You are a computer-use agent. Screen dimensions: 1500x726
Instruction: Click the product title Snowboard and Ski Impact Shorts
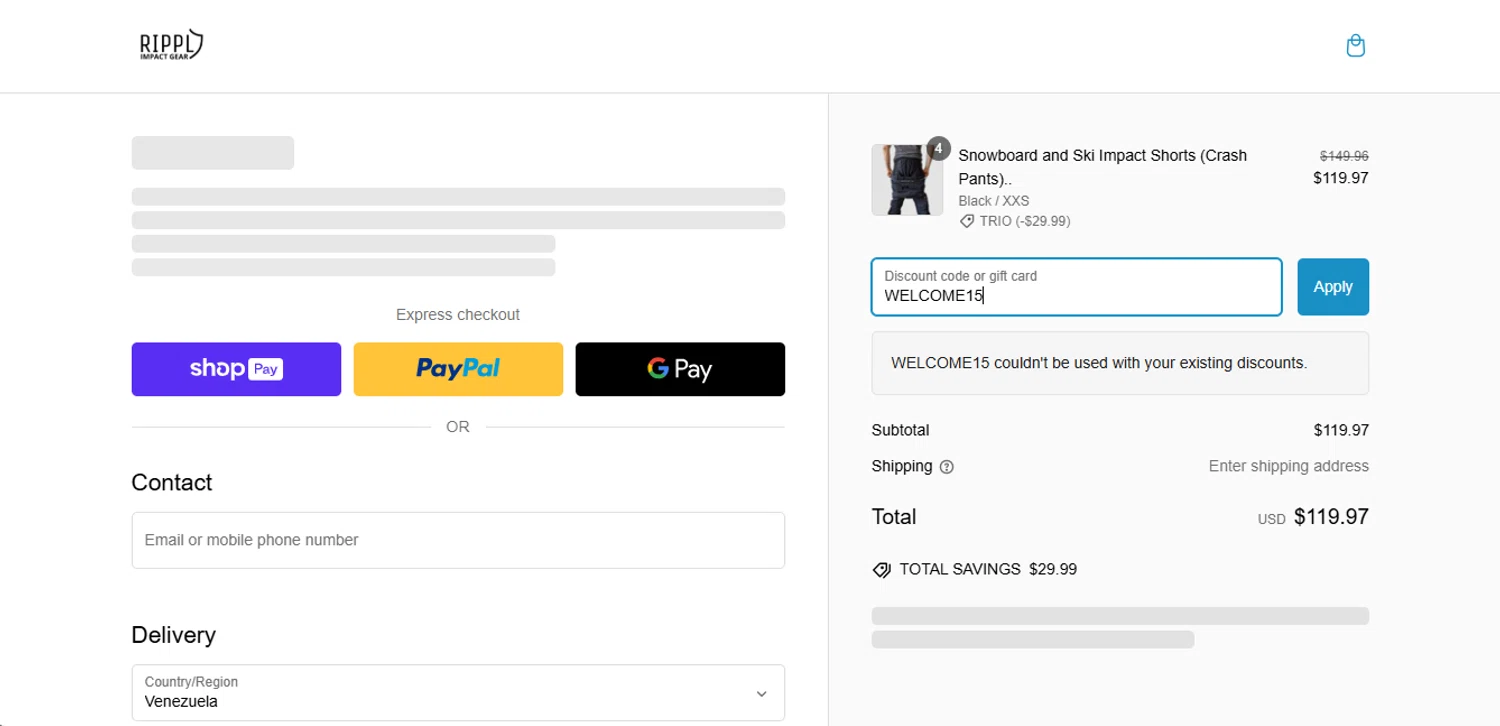tap(1103, 167)
